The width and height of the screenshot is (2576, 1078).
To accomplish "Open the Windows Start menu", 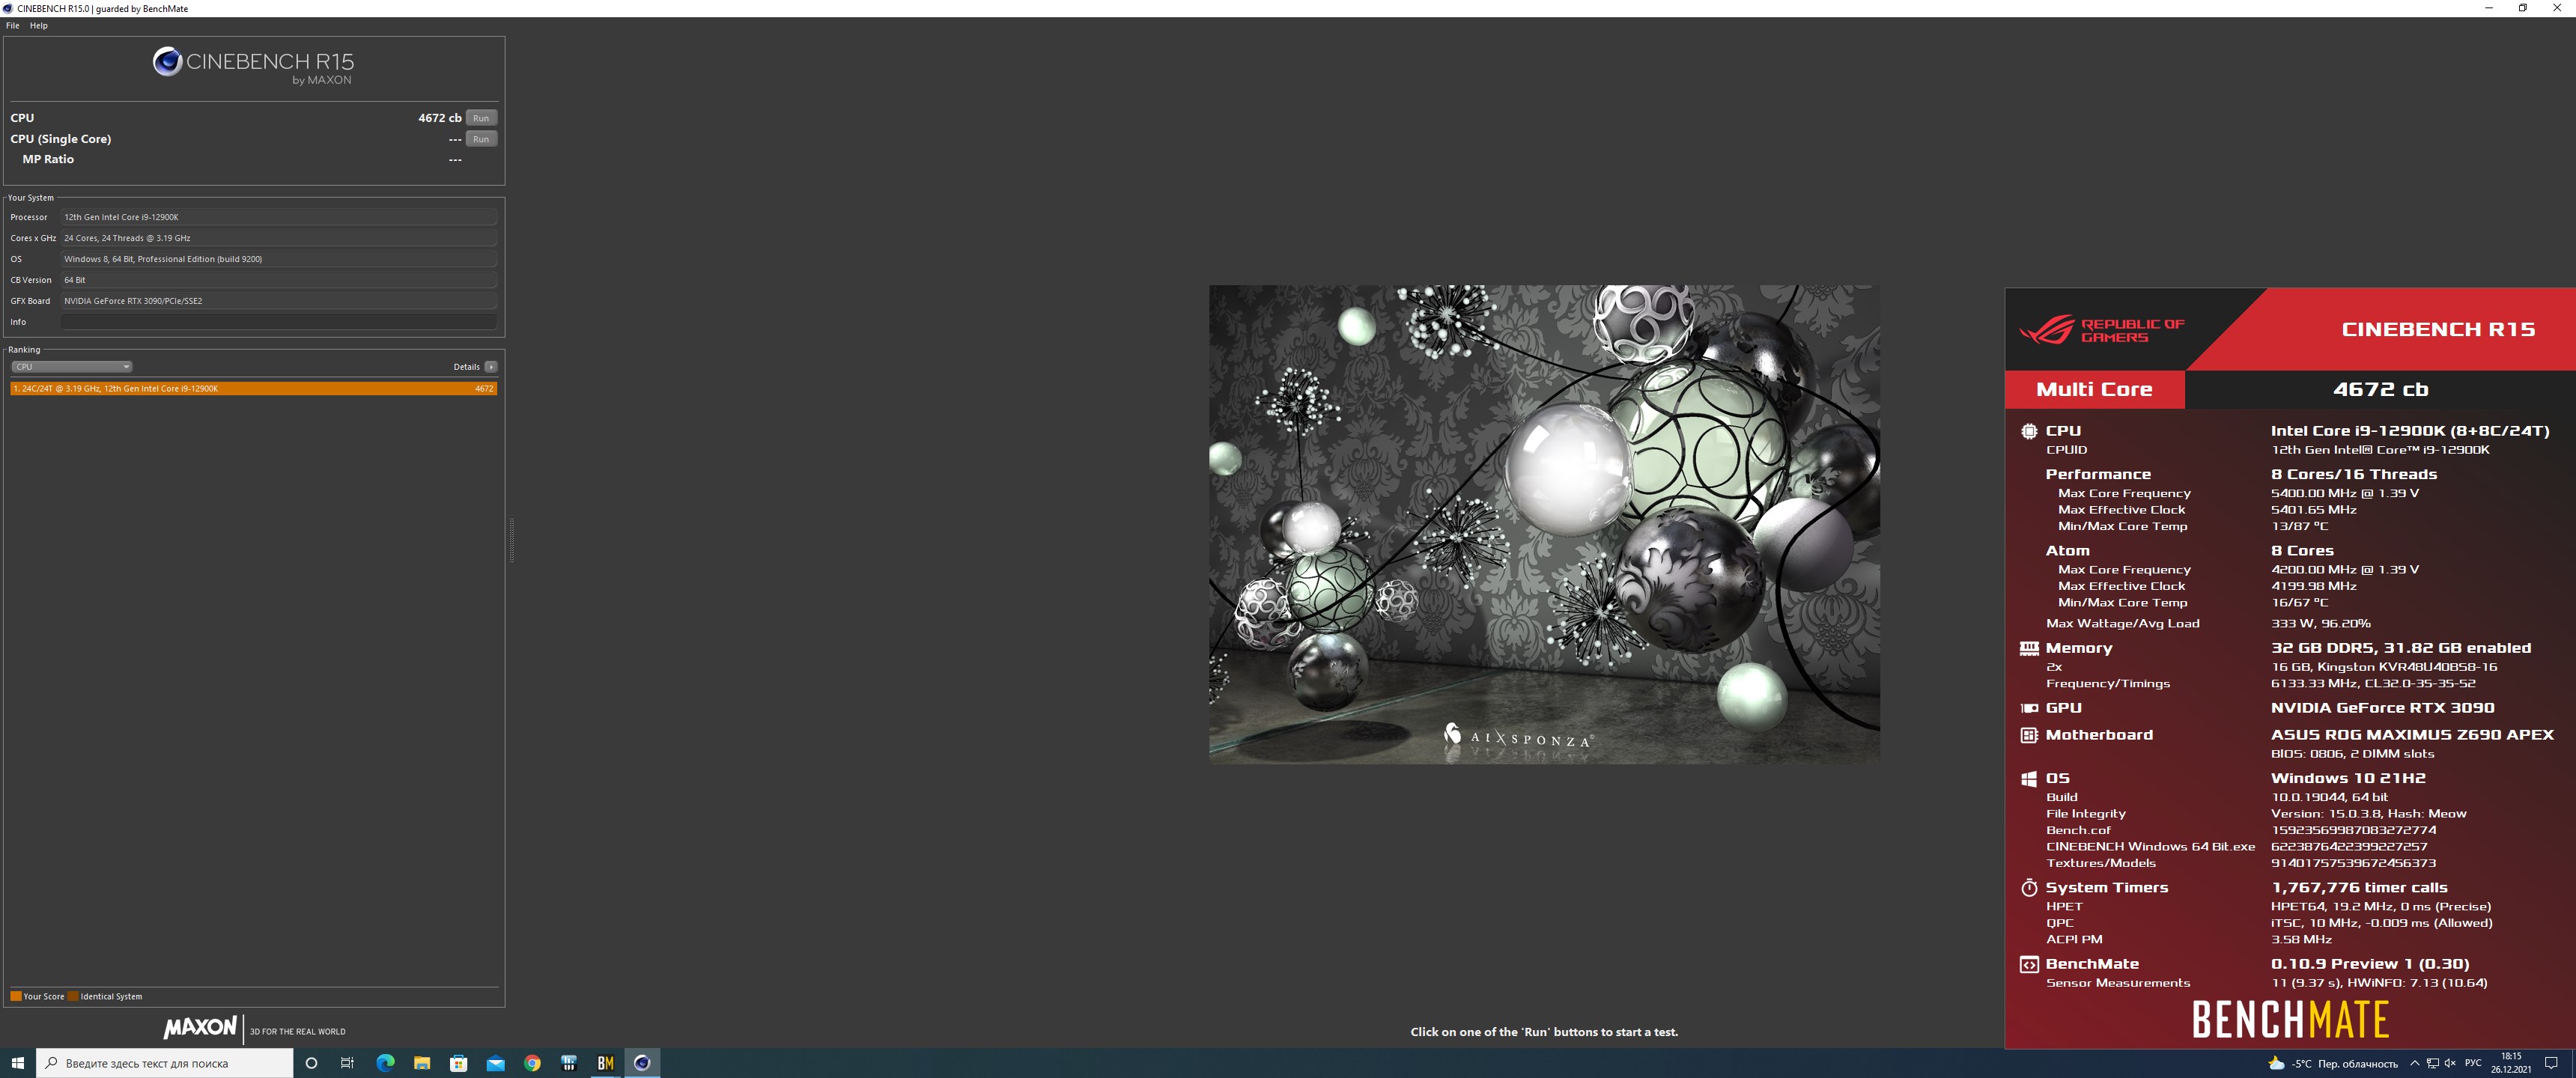I will [x=17, y=1063].
